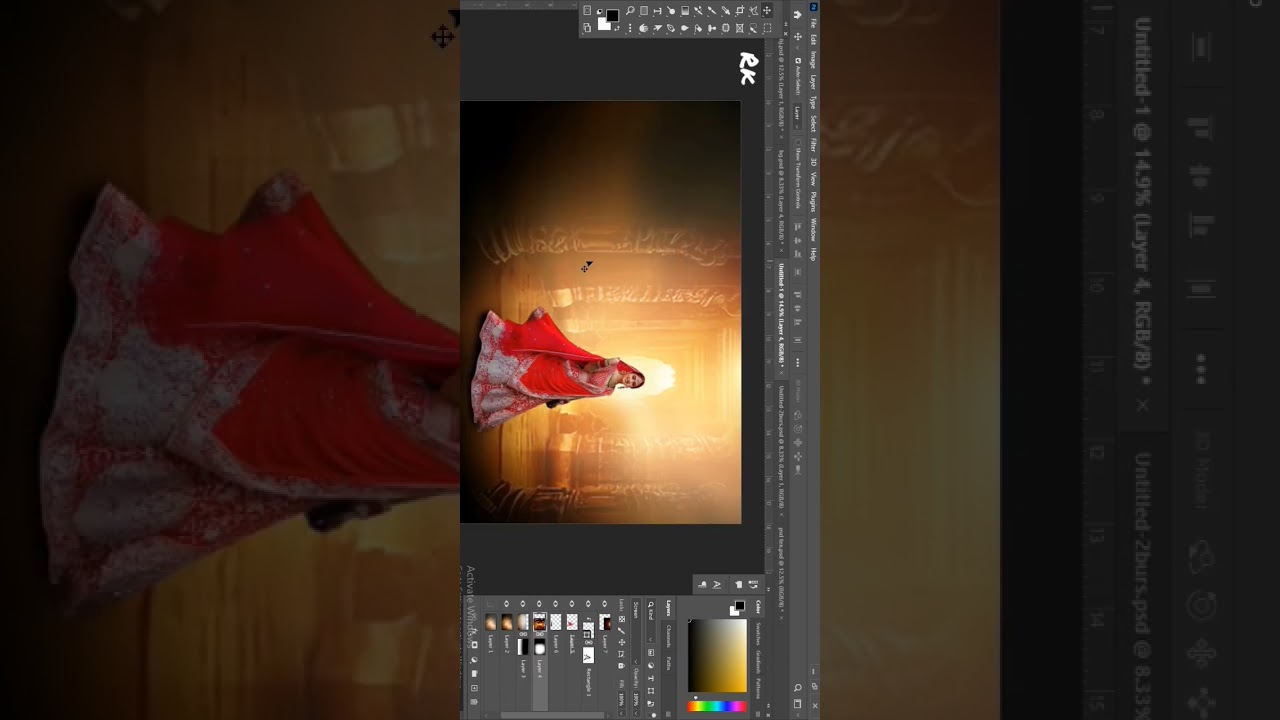The width and height of the screenshot is (1280, 720).
Task: Switch to the Channels tab
Action: pyautogui.click(x=669, y=636)
